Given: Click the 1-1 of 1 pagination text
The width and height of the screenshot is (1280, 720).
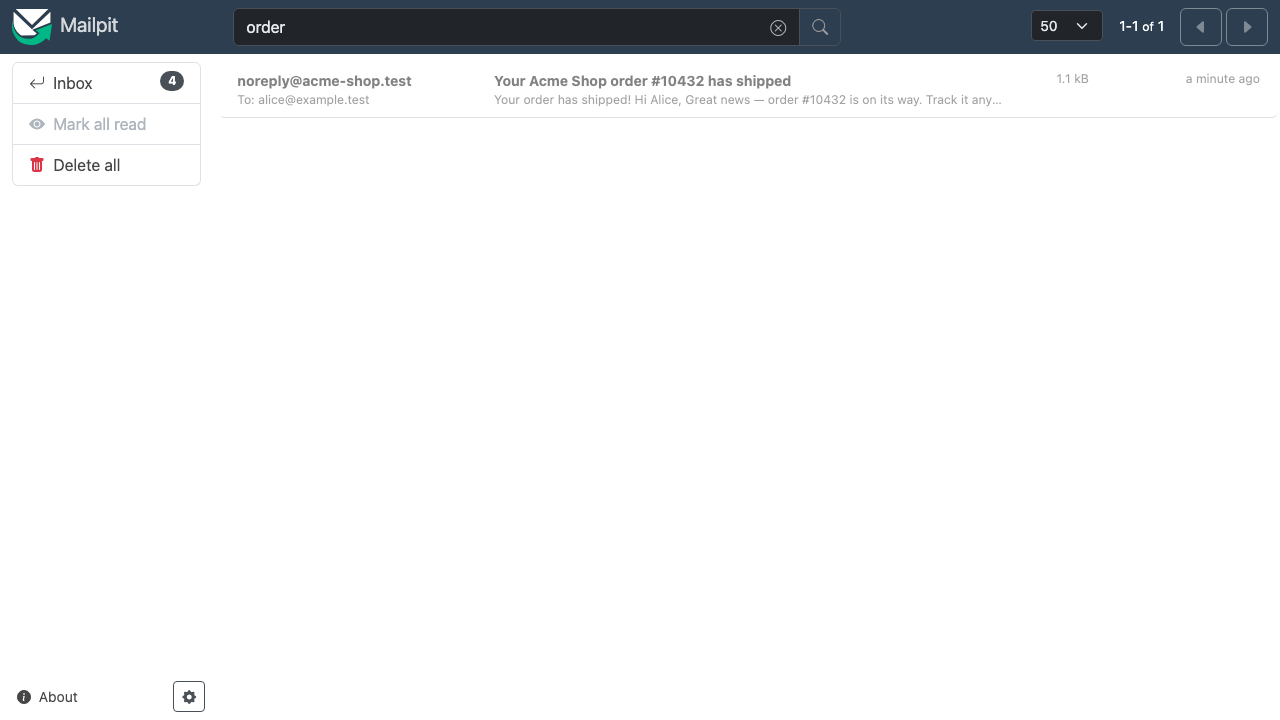Looking at the screenshot, I should pyautogui.click(x=1142, y=27).
